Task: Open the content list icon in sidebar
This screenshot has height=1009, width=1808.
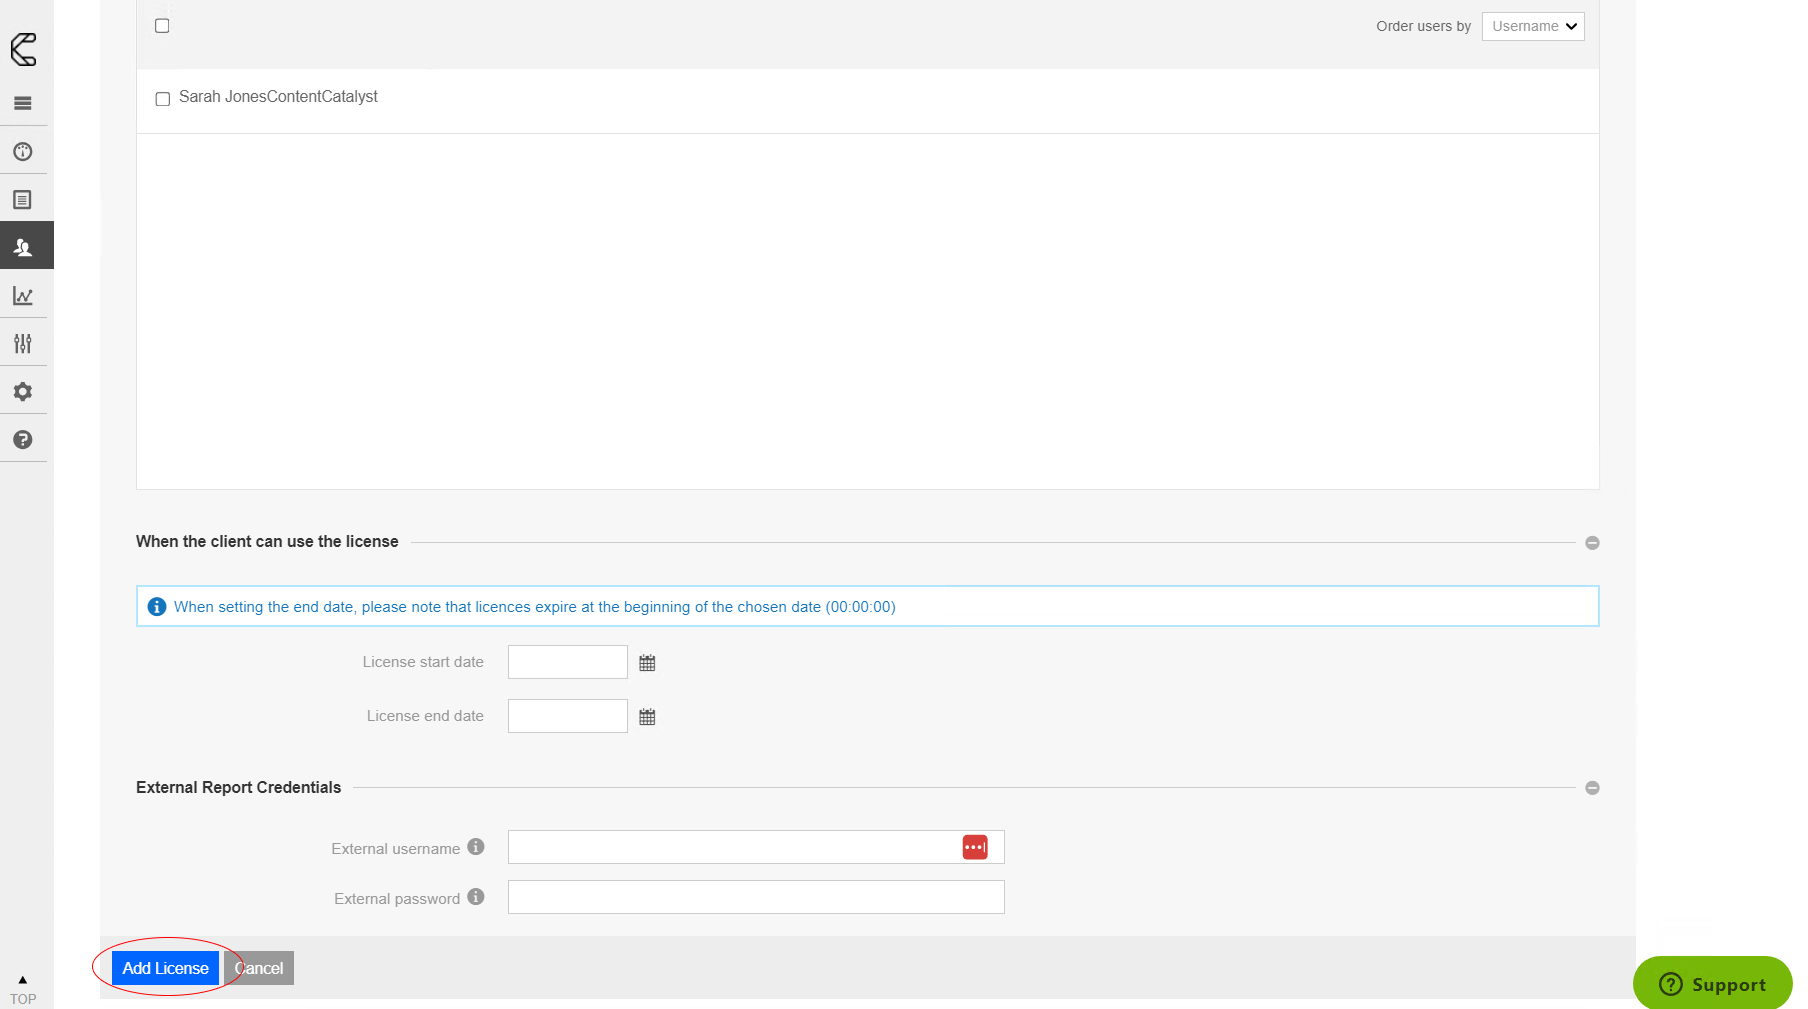Action: (x=23, y=200)
